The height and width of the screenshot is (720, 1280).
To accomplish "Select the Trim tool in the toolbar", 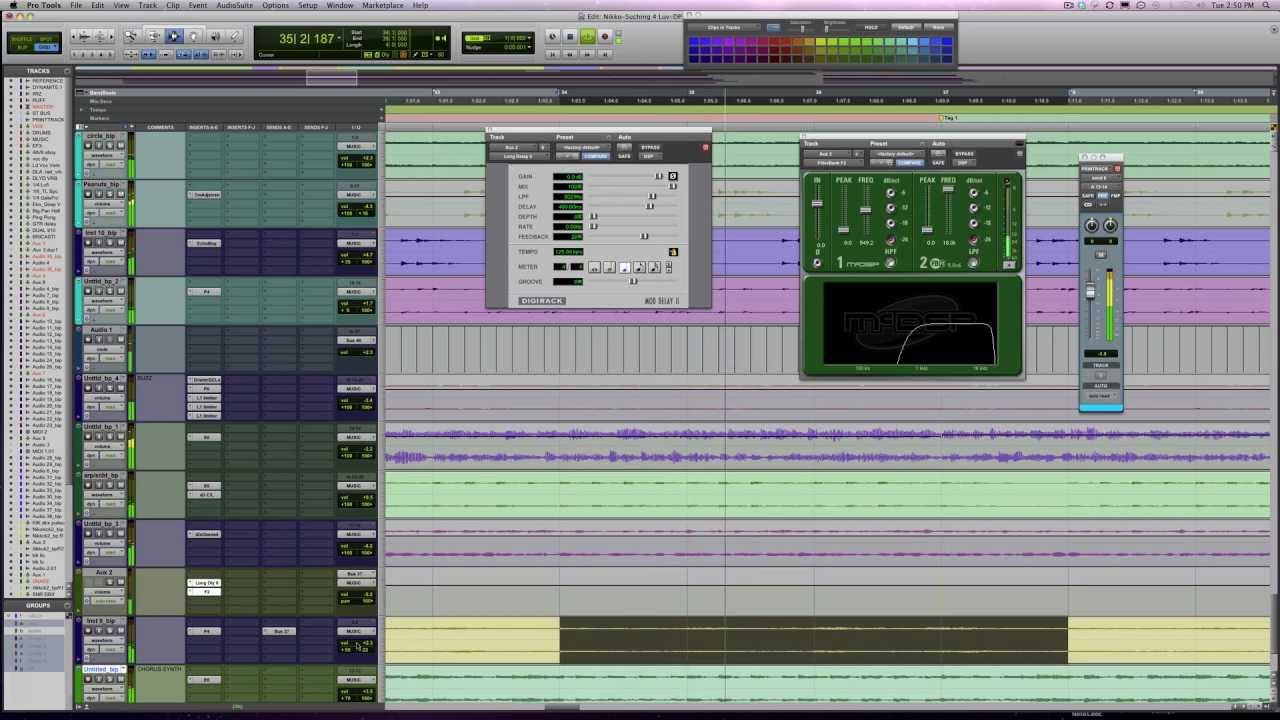I will click(x=153, y=37).
